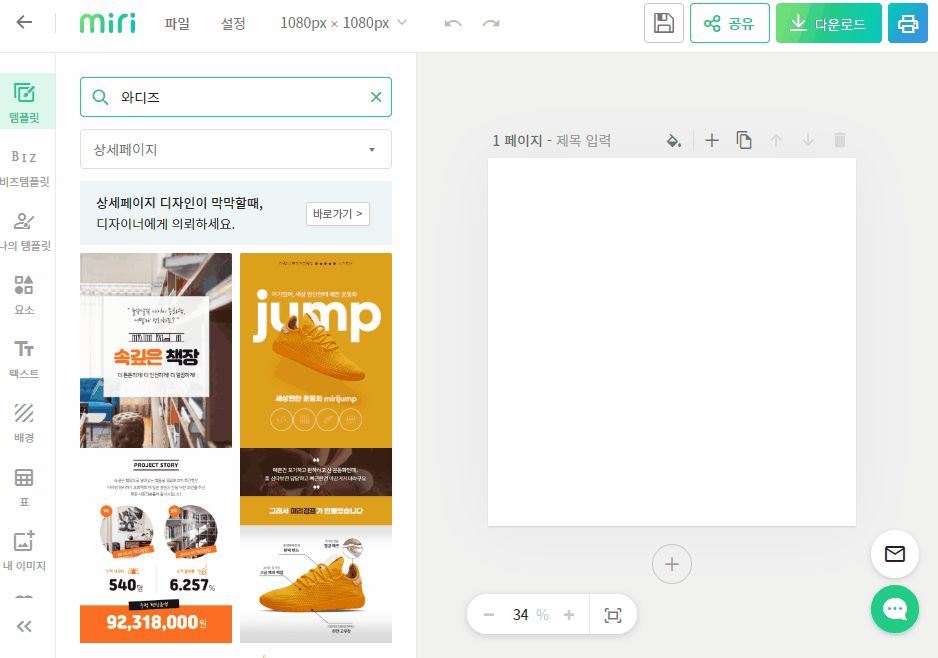Click the 34 zoom percentage value

520,614
